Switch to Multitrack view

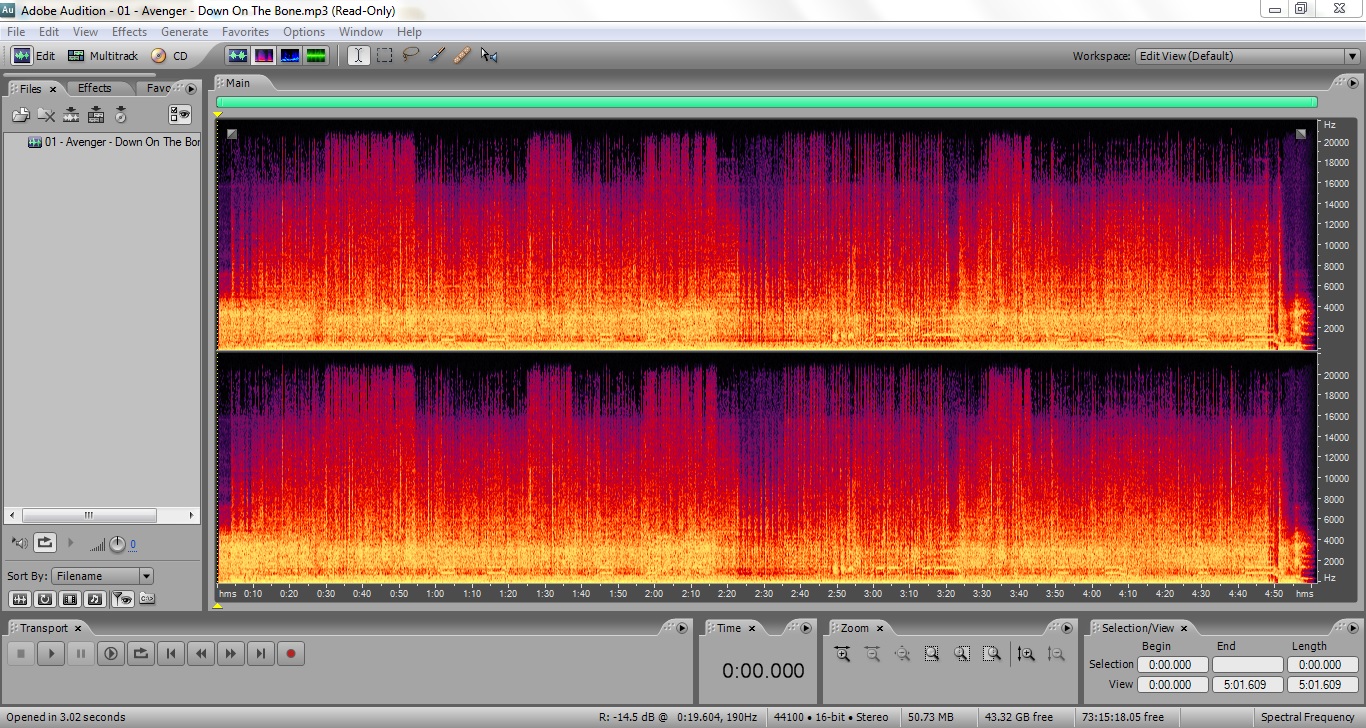tap(103, 56)
